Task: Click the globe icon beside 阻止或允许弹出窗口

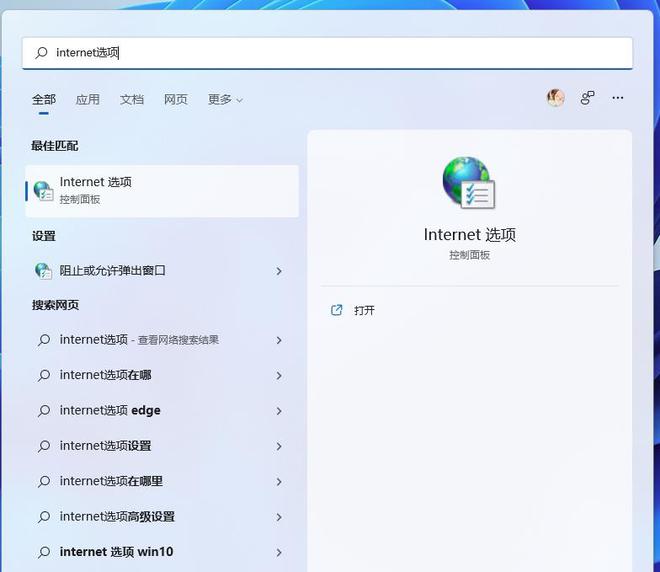Action: pyautogui.click(x=43, y=271)
